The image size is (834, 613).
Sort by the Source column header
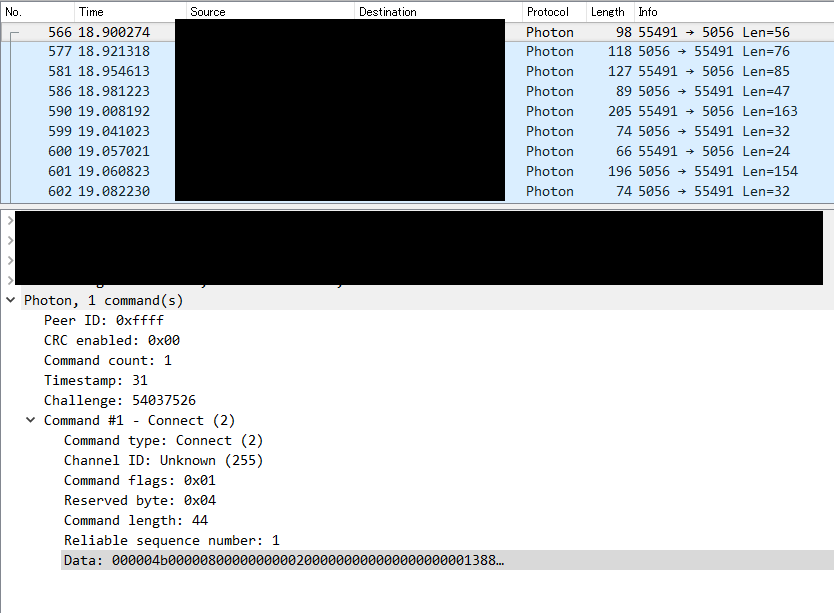(x=270, y=12)
